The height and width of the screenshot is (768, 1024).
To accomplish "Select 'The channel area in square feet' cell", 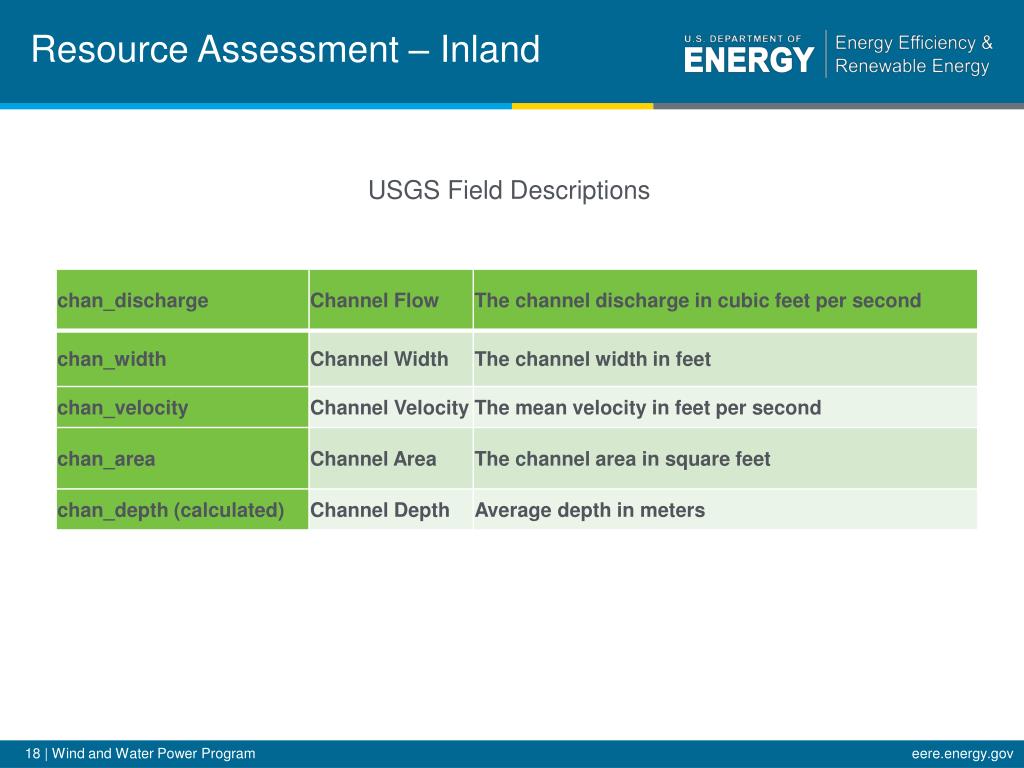I will [725, 458].
